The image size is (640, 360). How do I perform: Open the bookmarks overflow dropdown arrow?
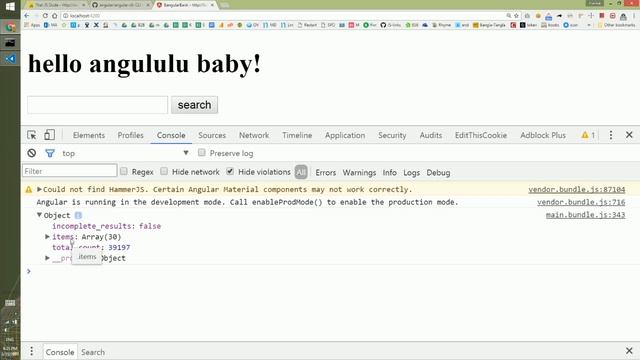[x=589, y=25]
